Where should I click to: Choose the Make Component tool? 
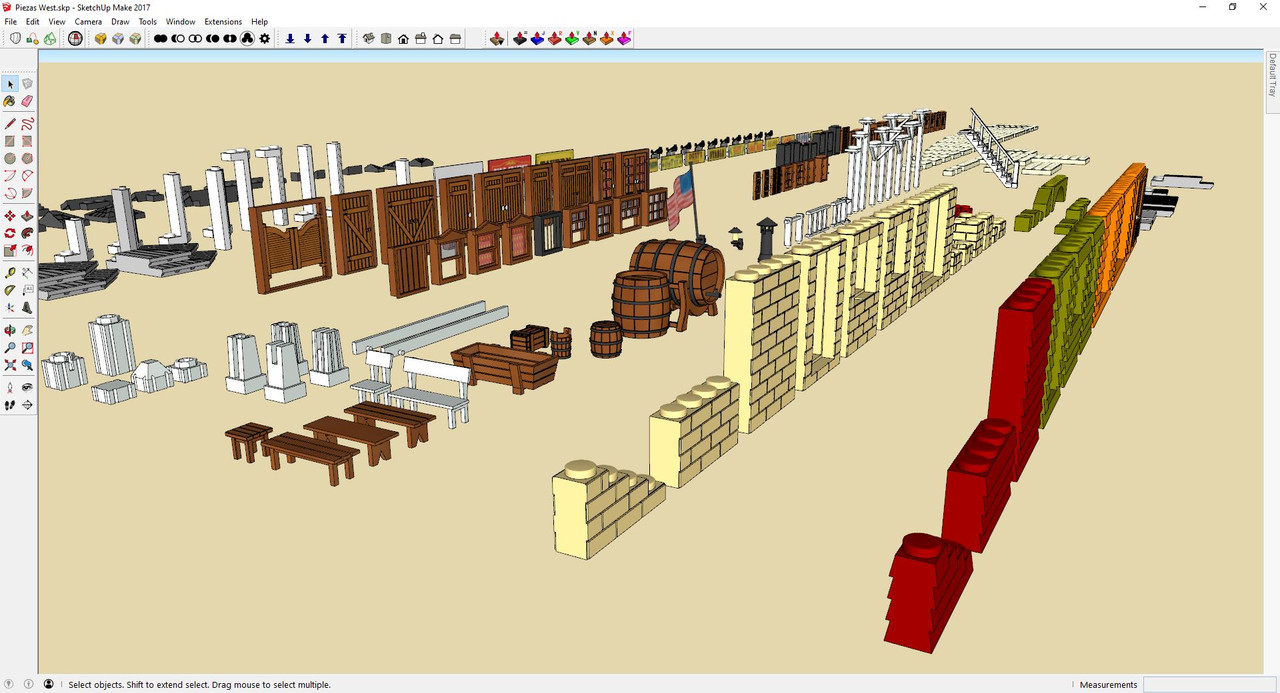[x=27, y=84]
